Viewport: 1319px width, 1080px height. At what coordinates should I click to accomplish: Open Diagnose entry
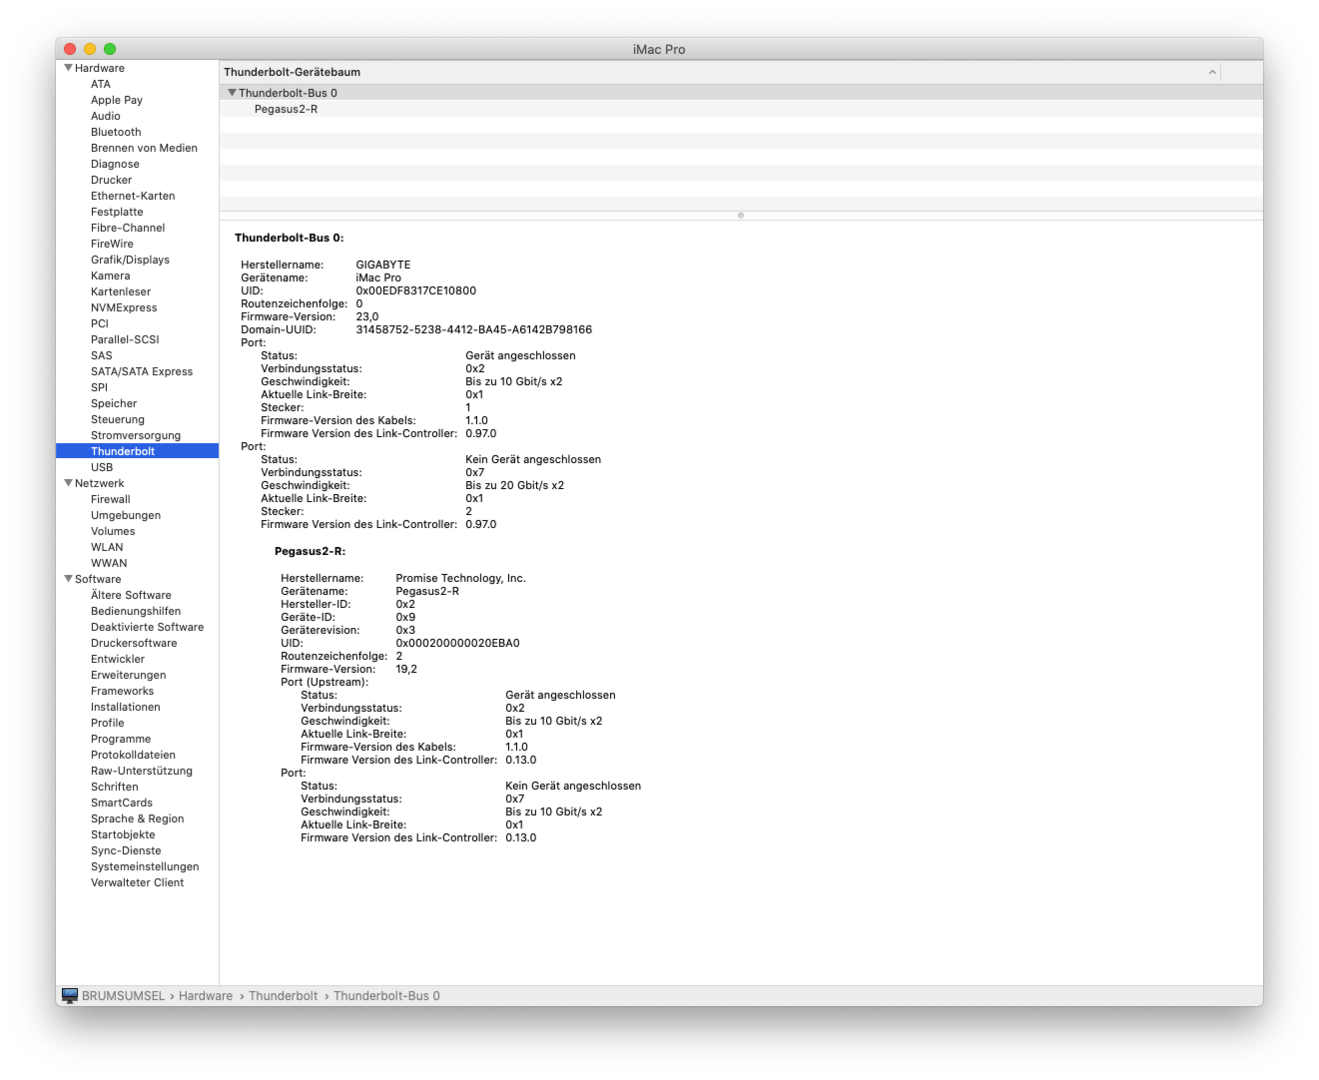pyautogui.click(x=115, y=164)
